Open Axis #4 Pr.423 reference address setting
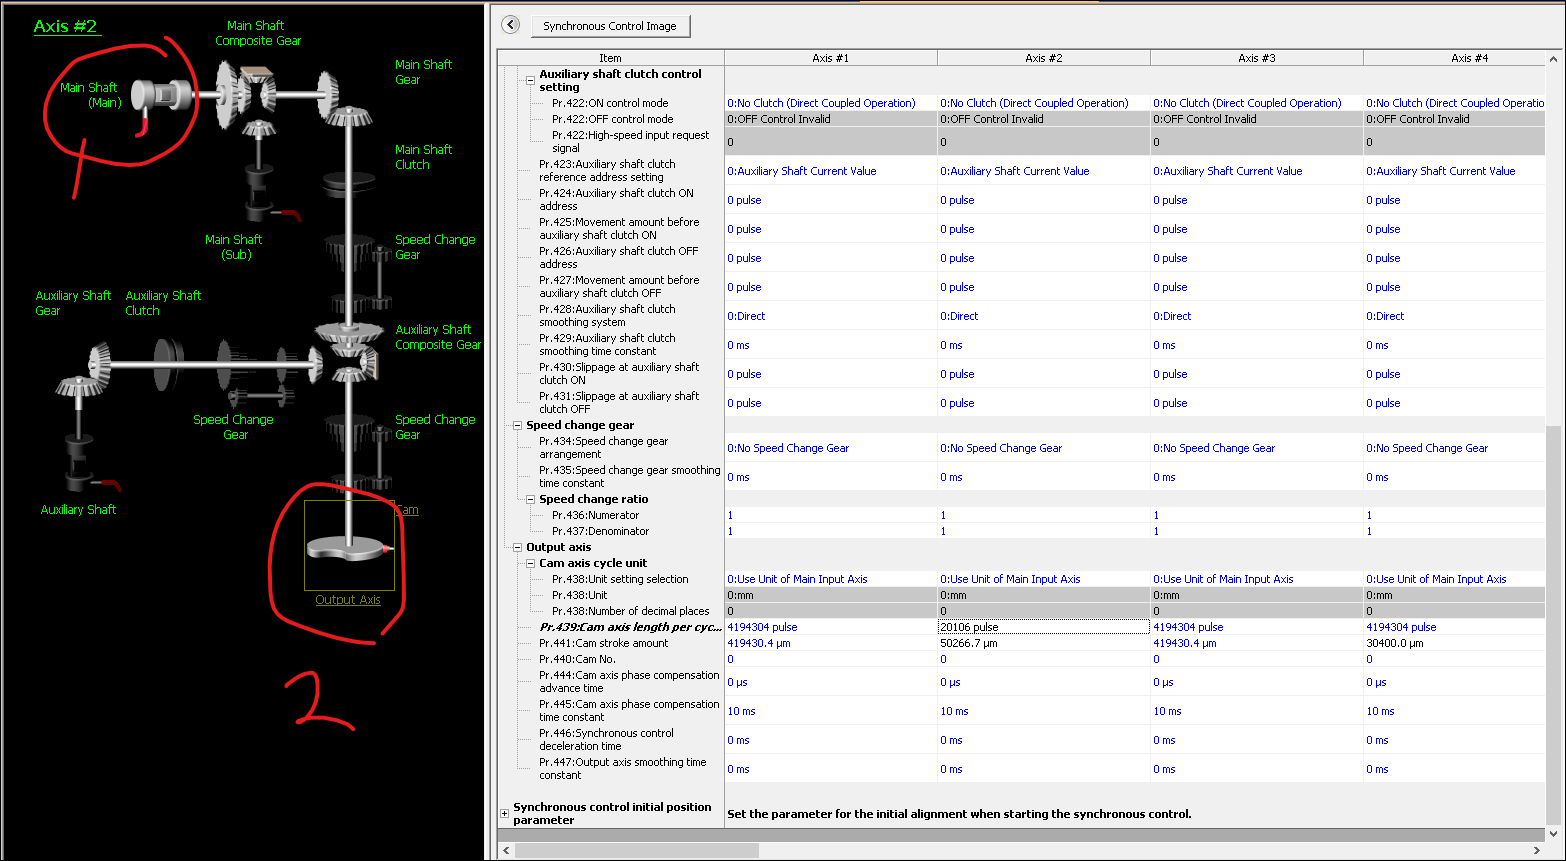1566x861 pixels. click(1455, 171)
